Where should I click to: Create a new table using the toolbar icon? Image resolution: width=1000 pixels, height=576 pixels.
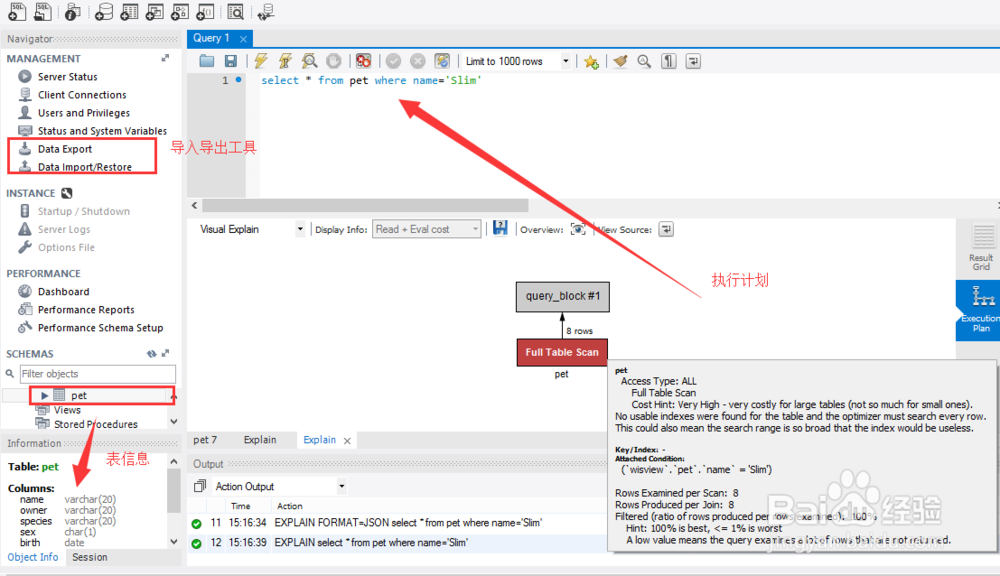128,11
